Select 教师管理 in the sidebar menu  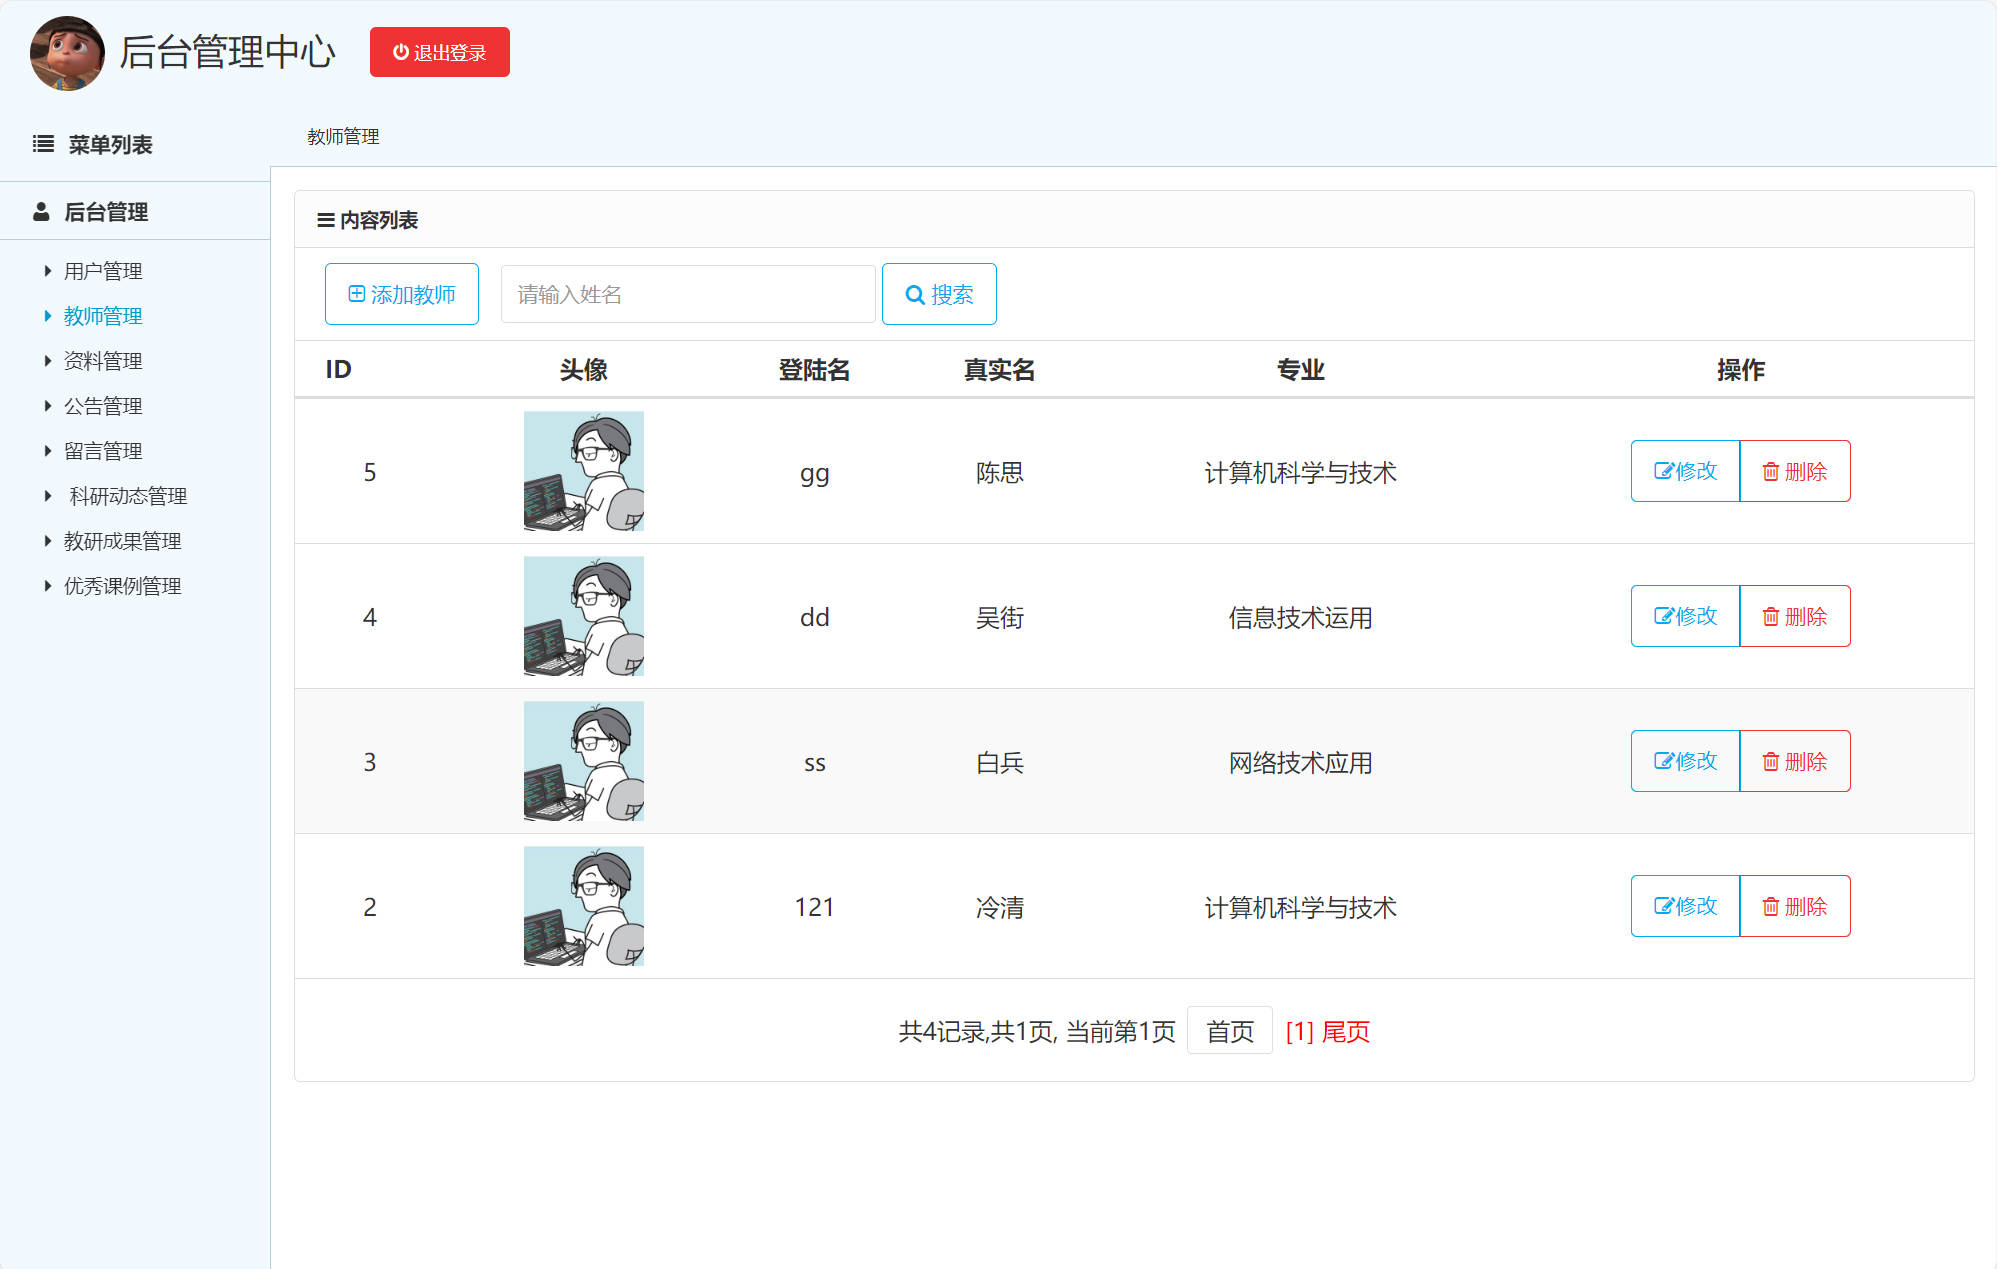[102, 315]
